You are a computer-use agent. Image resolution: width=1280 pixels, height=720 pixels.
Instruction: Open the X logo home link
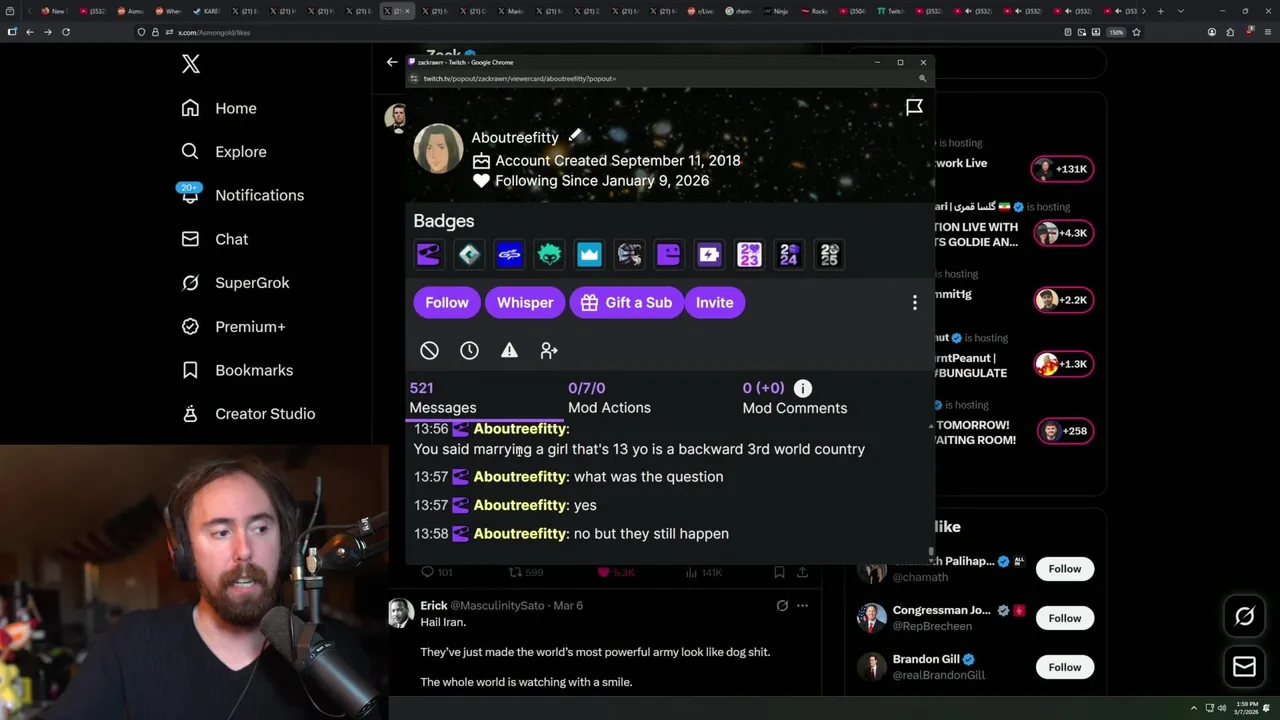click(191, 65)
